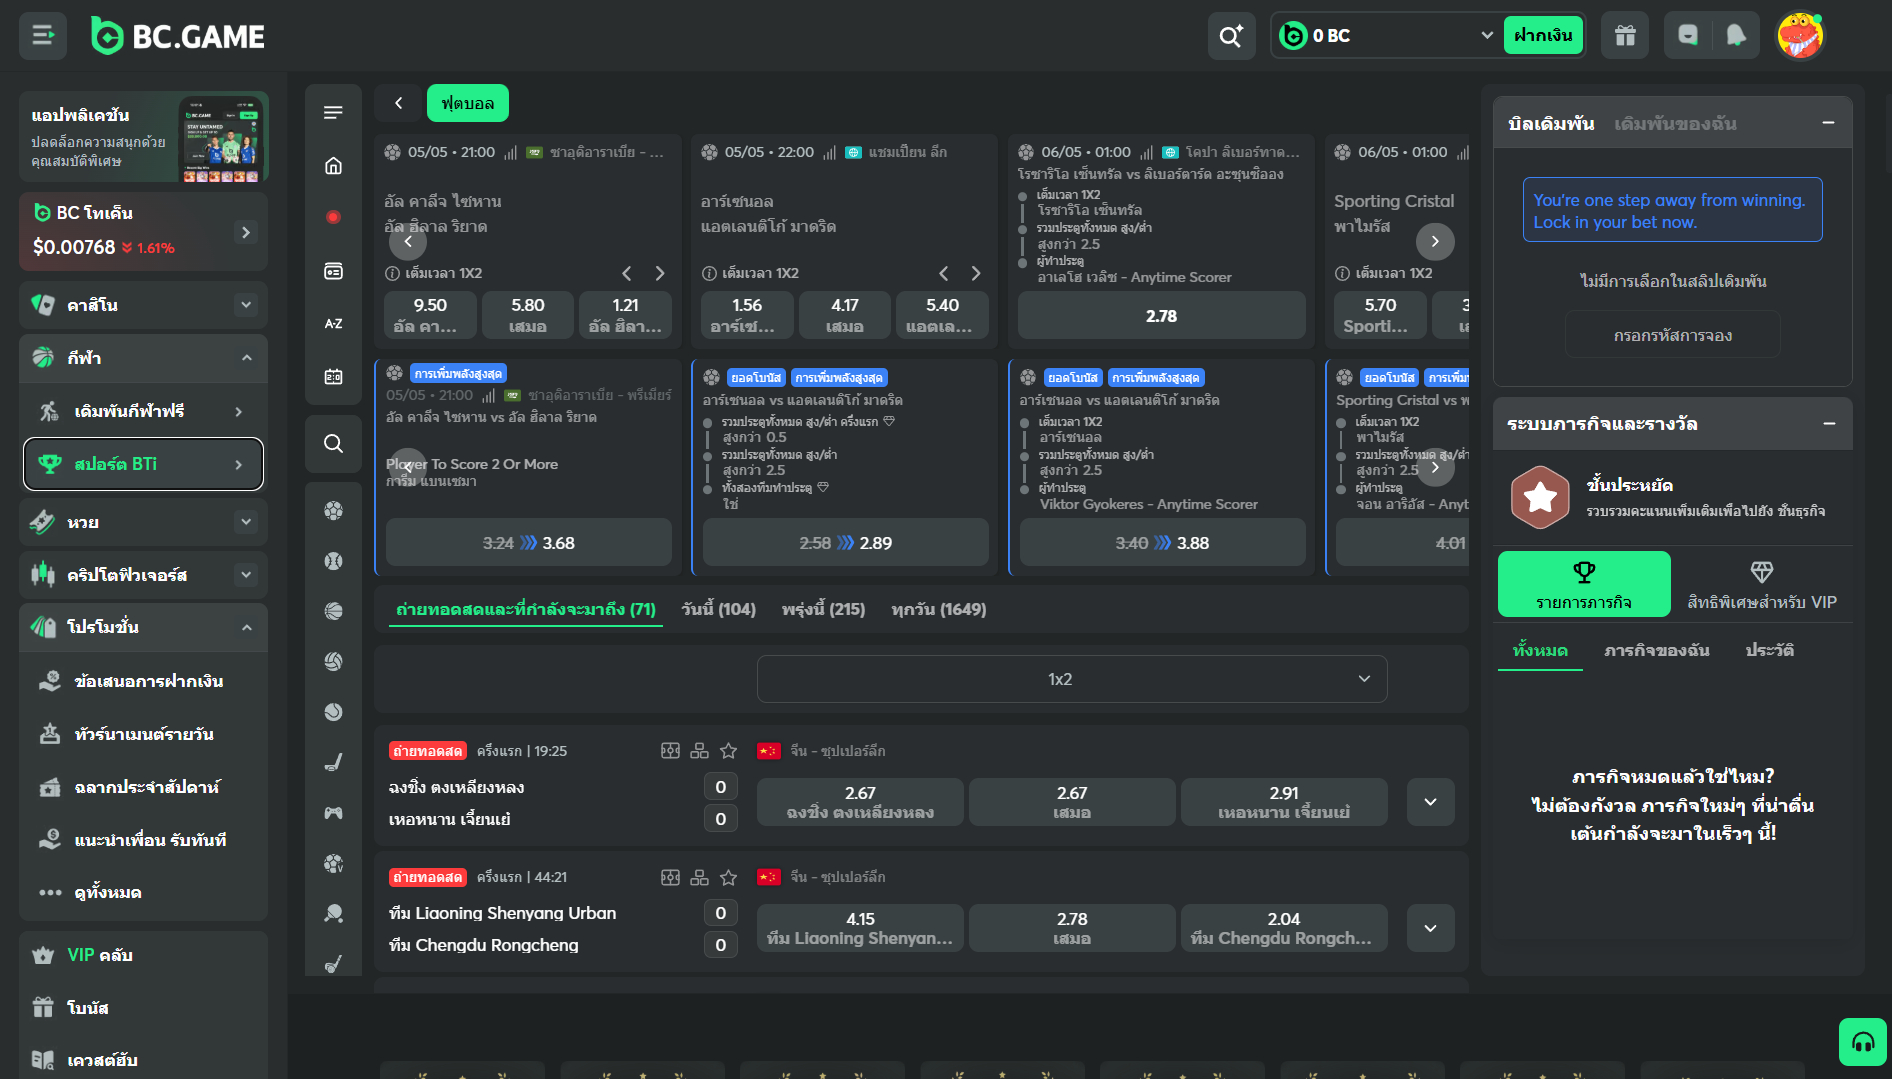Open the A-Z sports list icon

point(333,324)
